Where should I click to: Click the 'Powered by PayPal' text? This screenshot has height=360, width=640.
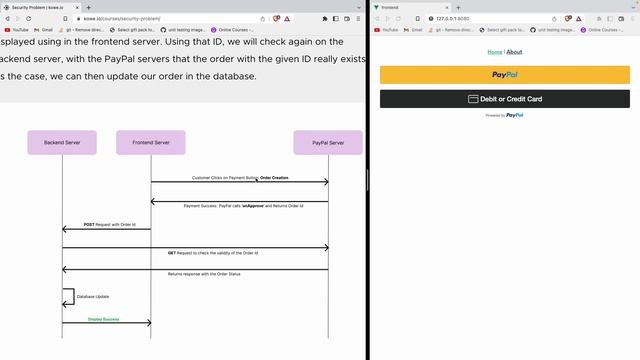tap(504, 116)
